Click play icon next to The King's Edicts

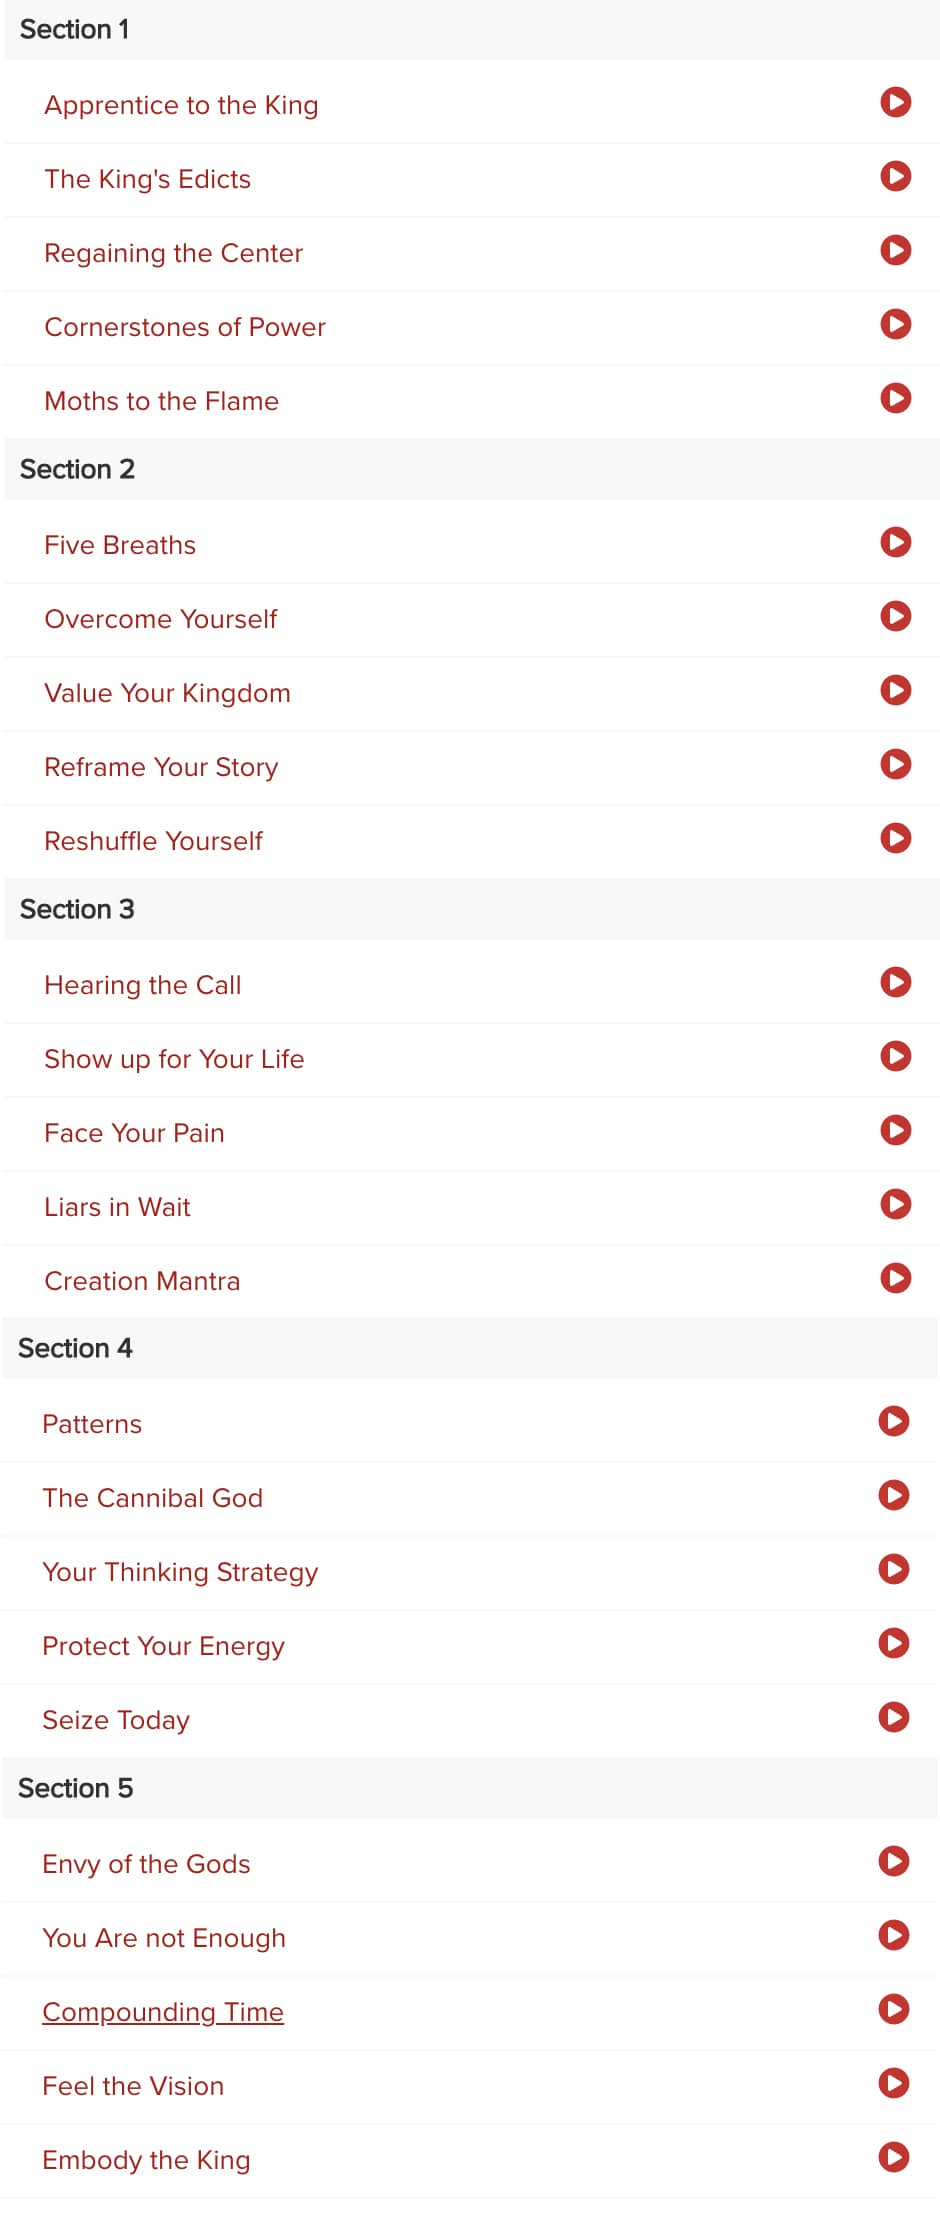(895, 176)
